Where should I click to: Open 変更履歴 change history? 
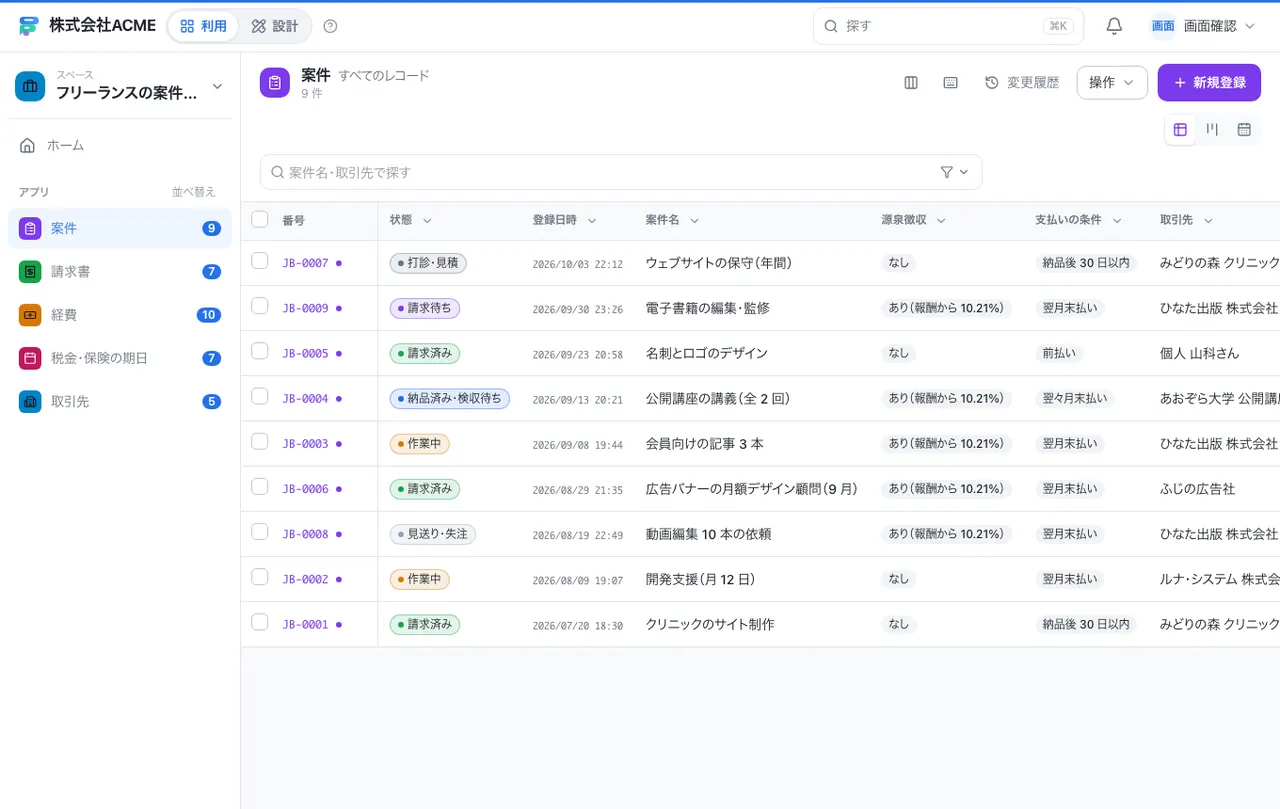1022,83
